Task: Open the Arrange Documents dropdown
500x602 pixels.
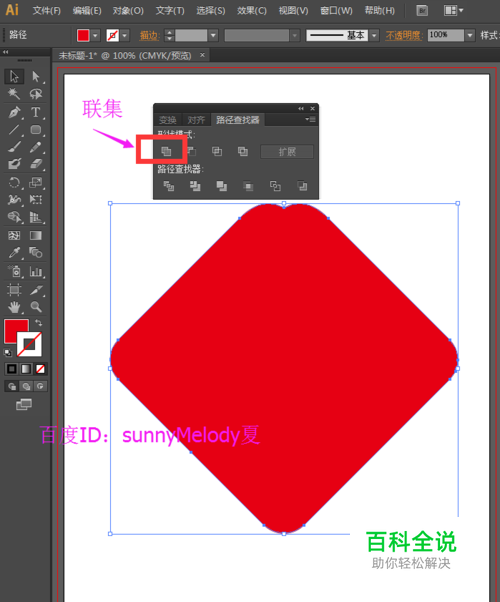Action: coord(453,10)
